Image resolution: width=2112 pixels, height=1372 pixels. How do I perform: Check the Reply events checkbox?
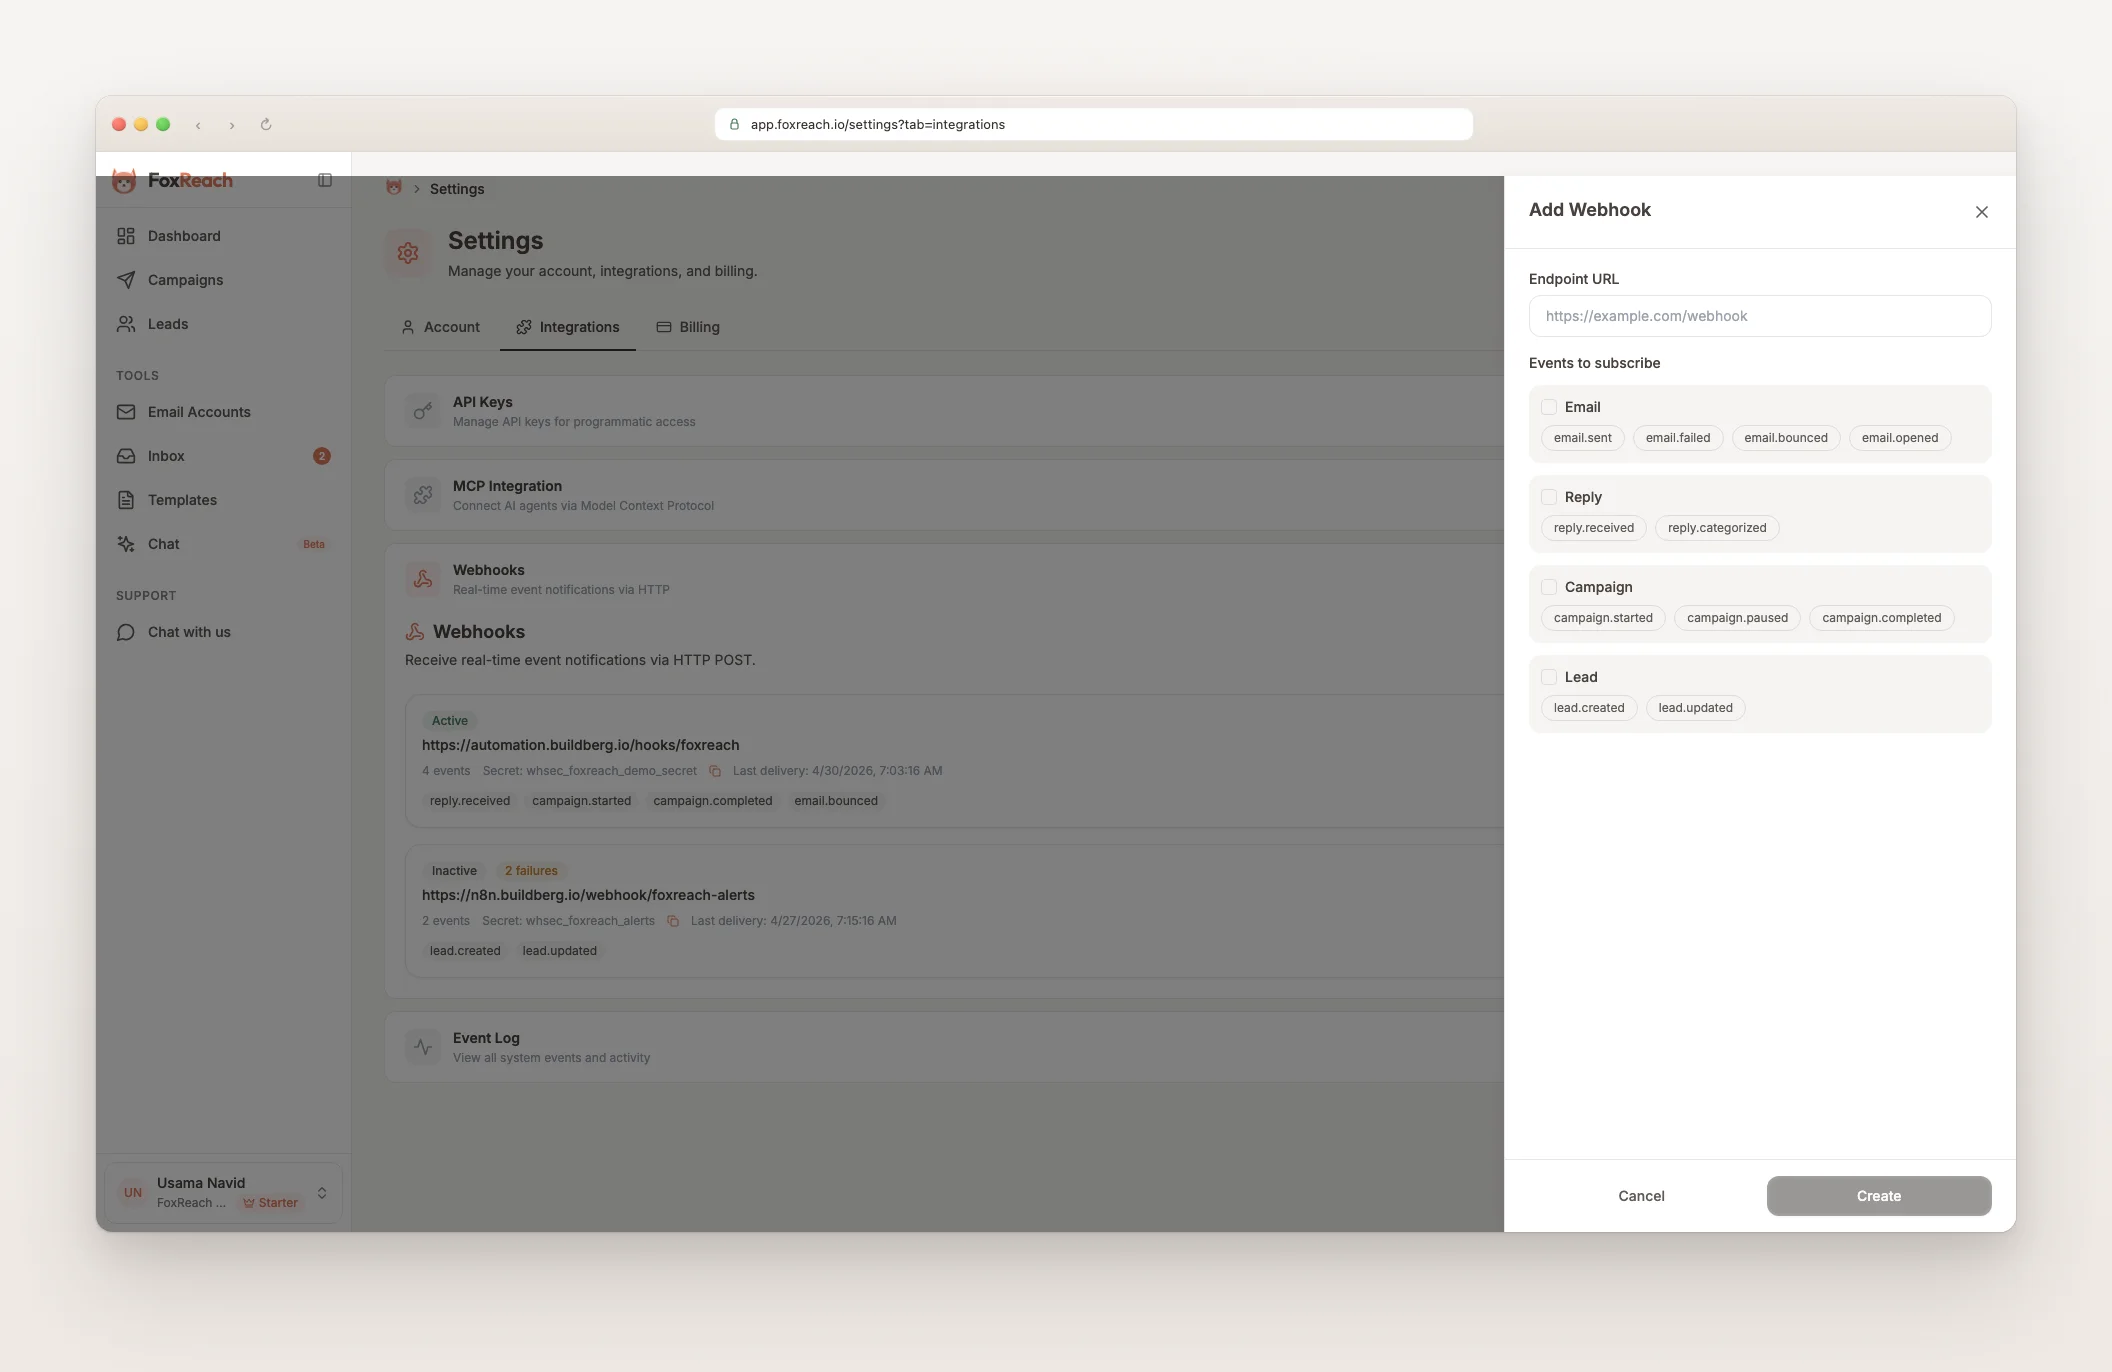1549,497
